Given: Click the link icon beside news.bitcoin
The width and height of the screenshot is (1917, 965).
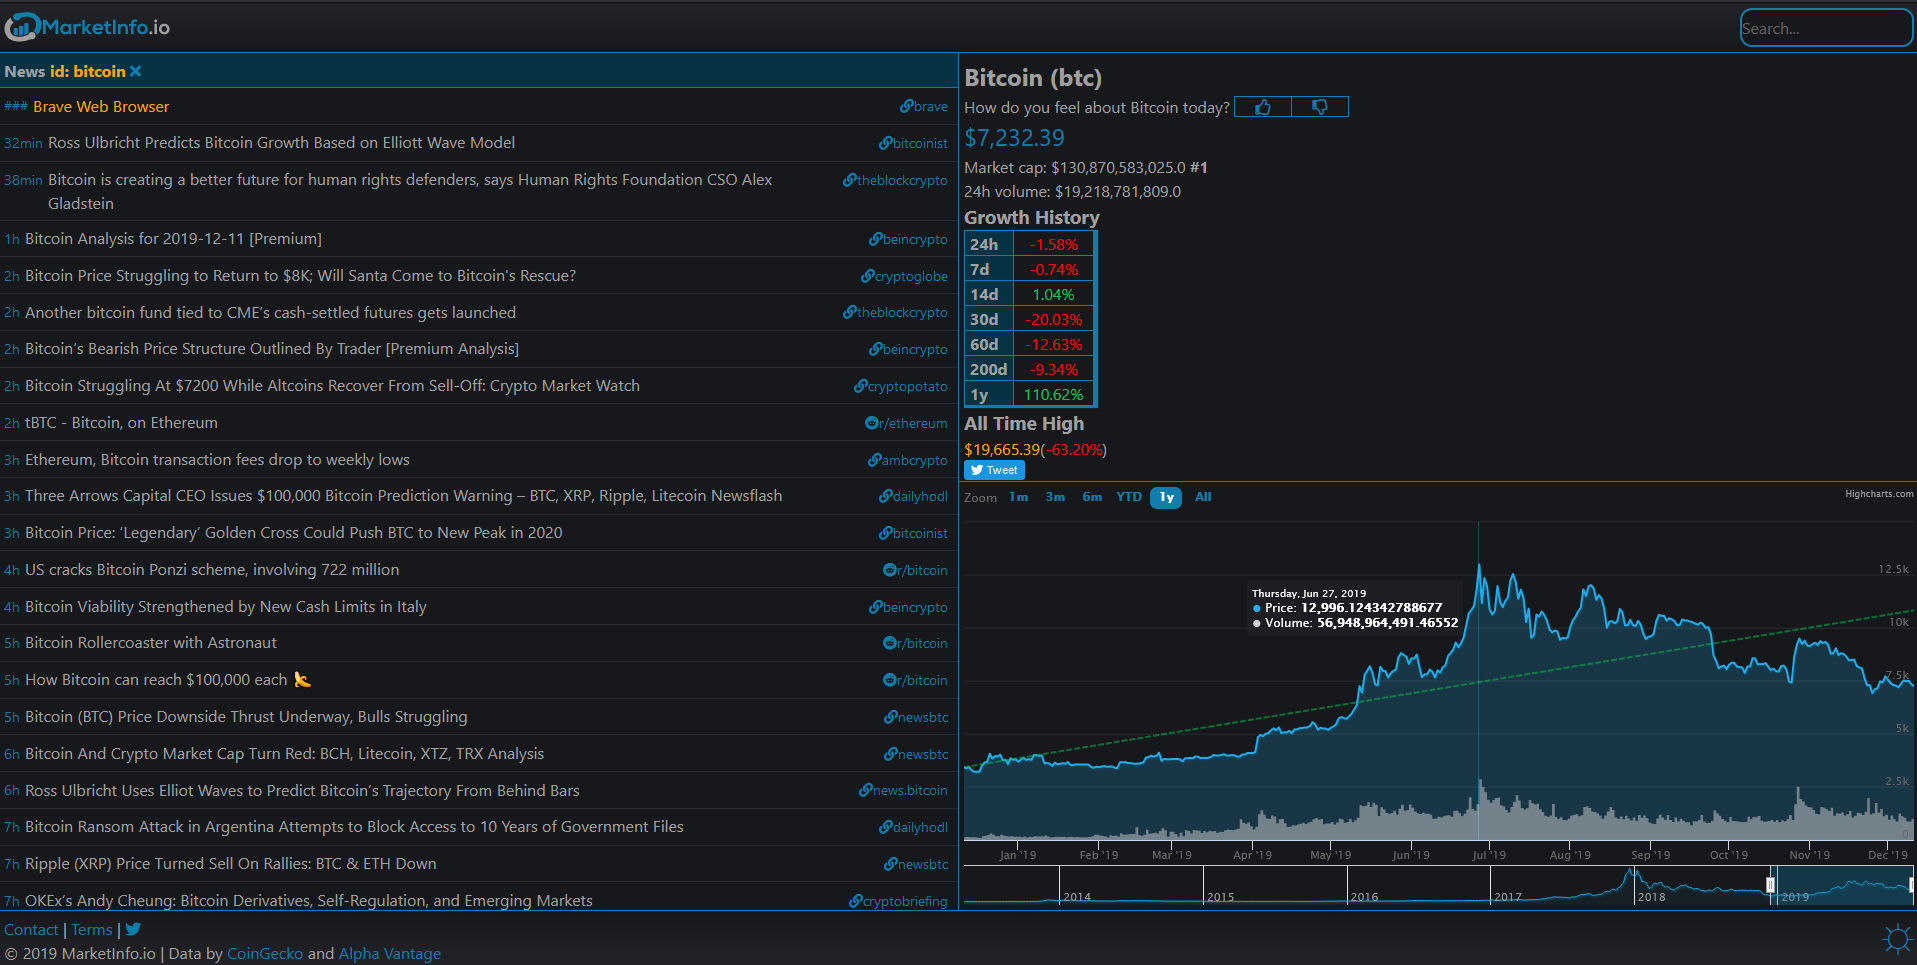Looking at the screenshot, I should pos(866,790).
